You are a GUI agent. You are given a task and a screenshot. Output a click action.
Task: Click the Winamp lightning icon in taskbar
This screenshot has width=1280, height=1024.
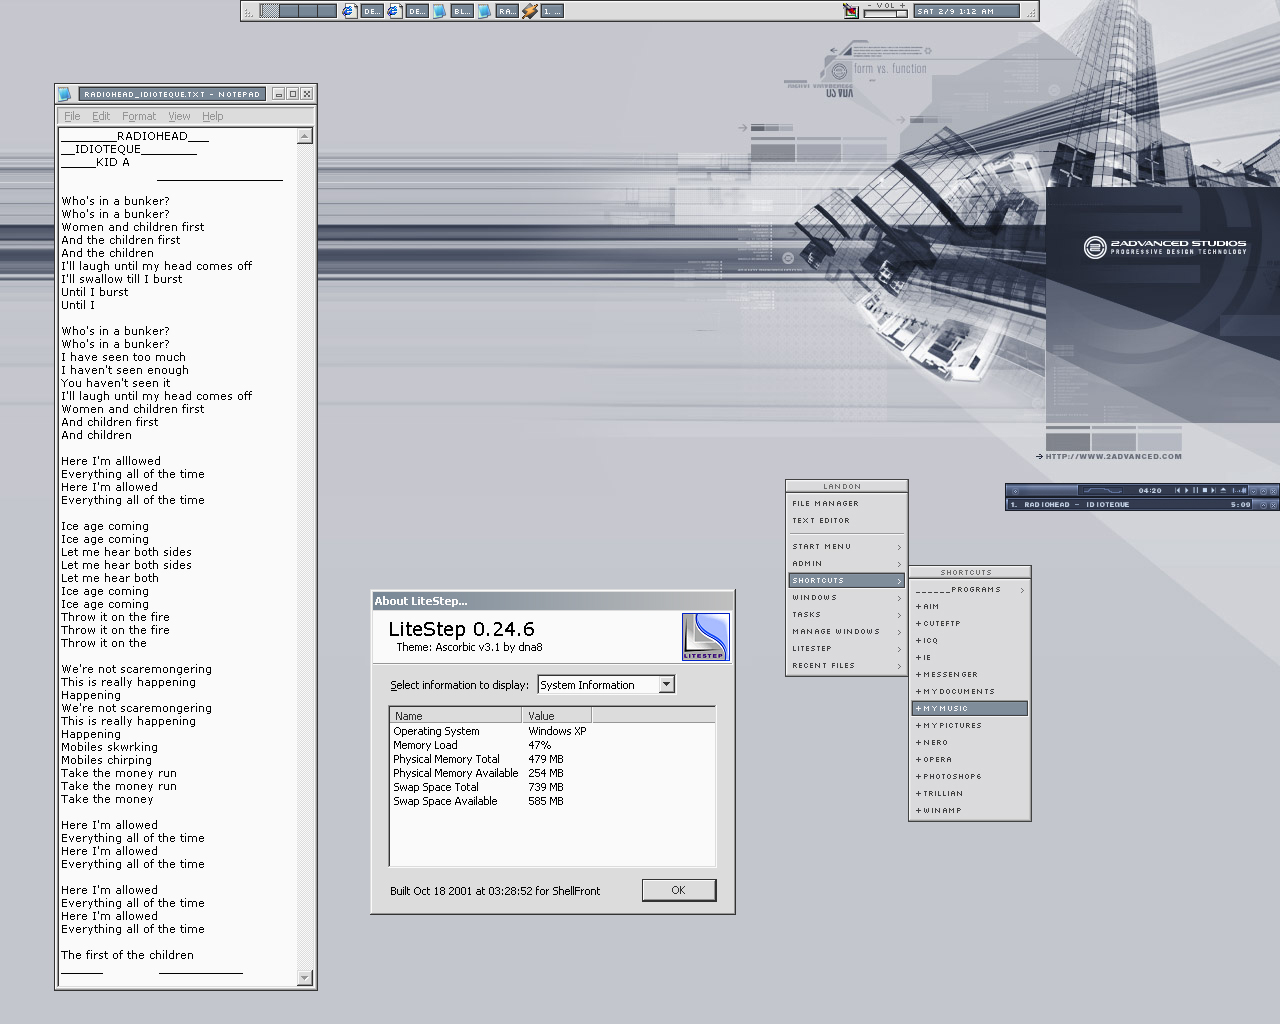[x=529, y=11]
